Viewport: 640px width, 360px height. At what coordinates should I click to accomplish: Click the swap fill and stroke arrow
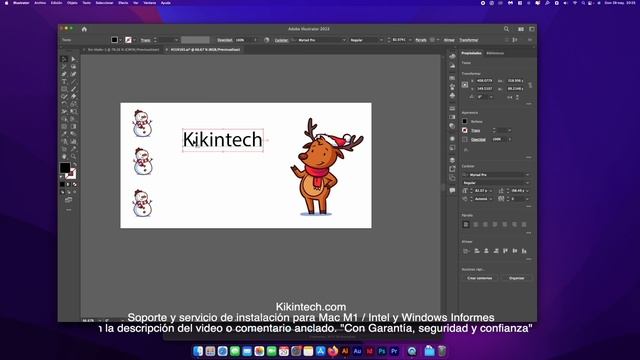(74, 164)
